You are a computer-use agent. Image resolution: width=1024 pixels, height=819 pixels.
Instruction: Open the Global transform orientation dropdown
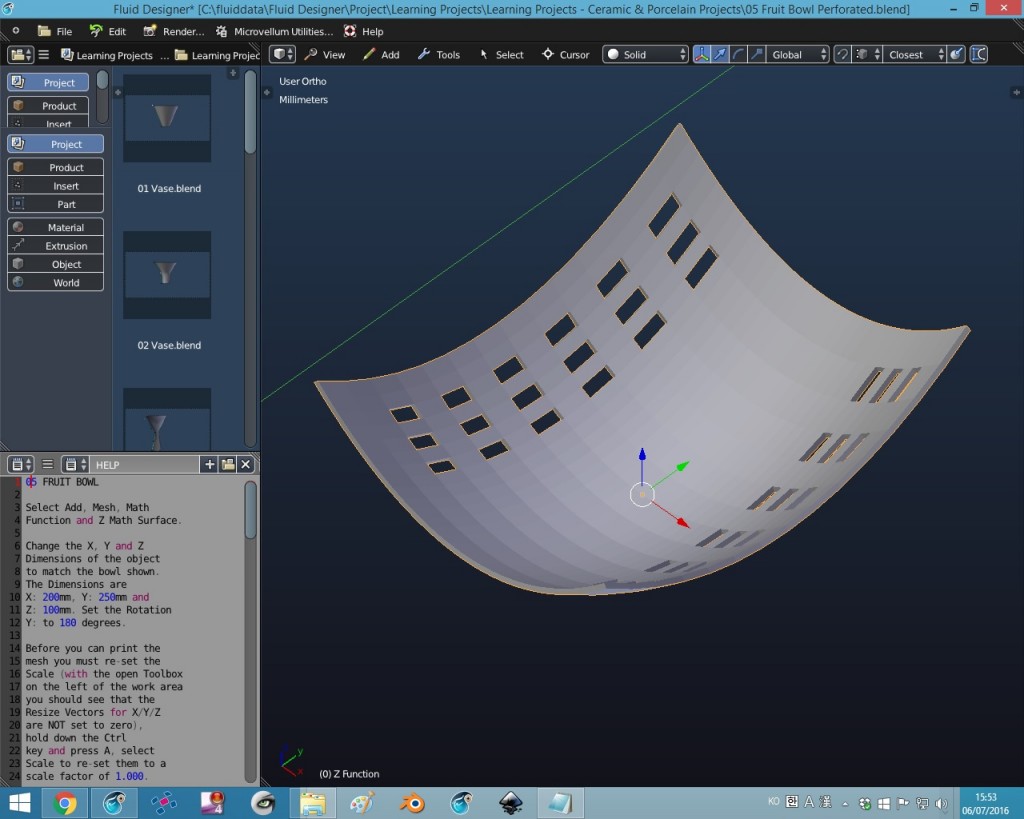tap(797, 54)
